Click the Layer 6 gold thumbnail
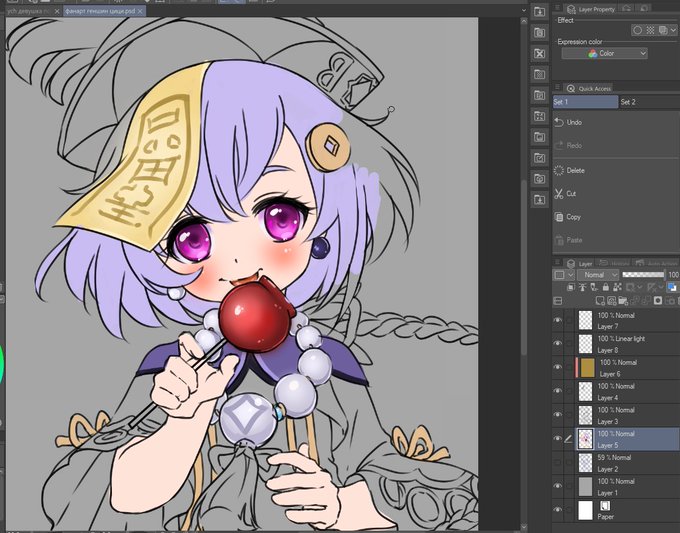The height and width of the screenshot is (533, 680). click(x=587, y=368)
